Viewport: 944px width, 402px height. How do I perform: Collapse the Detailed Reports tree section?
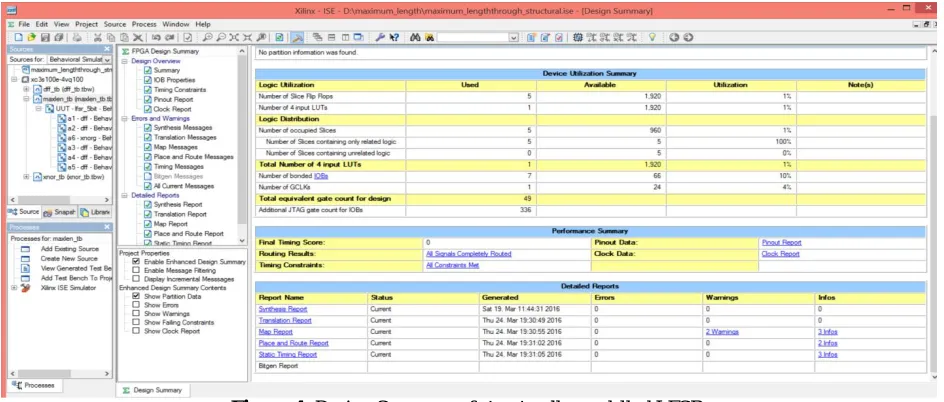(x=123, y=196)
